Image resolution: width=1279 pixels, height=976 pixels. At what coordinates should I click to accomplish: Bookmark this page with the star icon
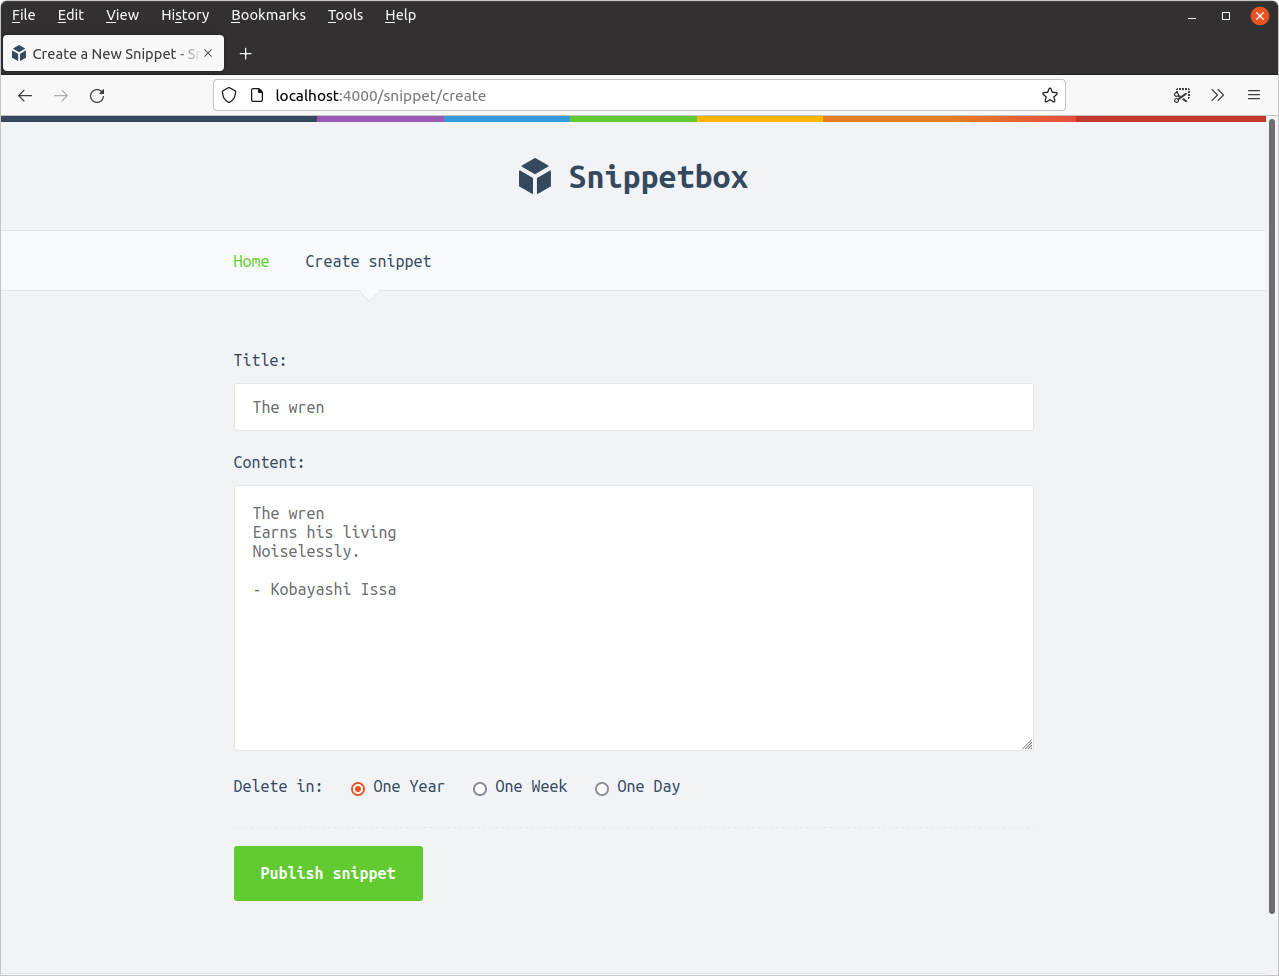(x=1049, y=96)
